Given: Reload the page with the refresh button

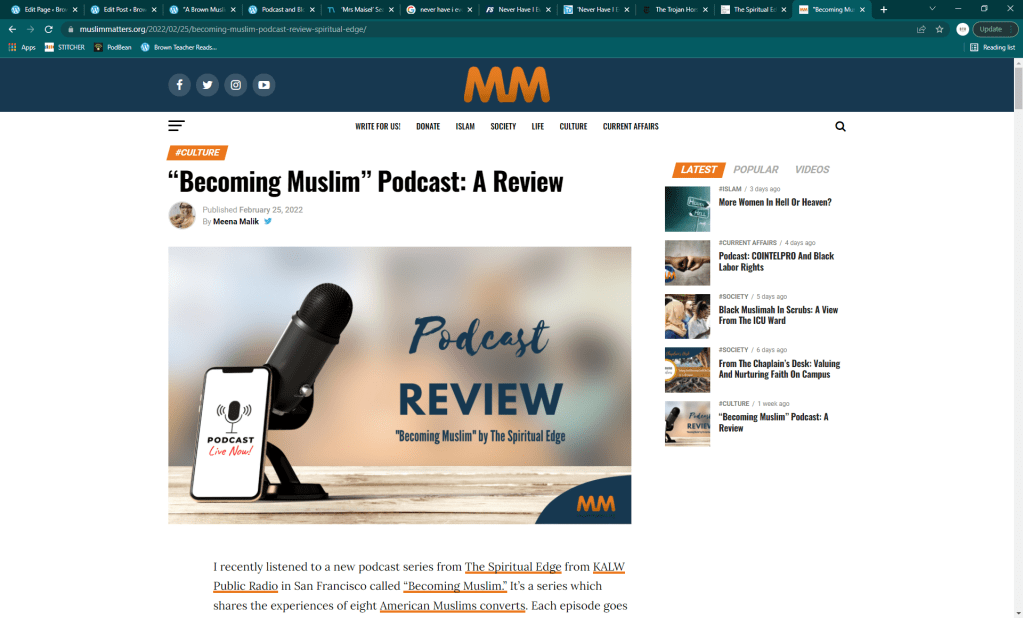Looking at the screenshot, I should [48, 29].
